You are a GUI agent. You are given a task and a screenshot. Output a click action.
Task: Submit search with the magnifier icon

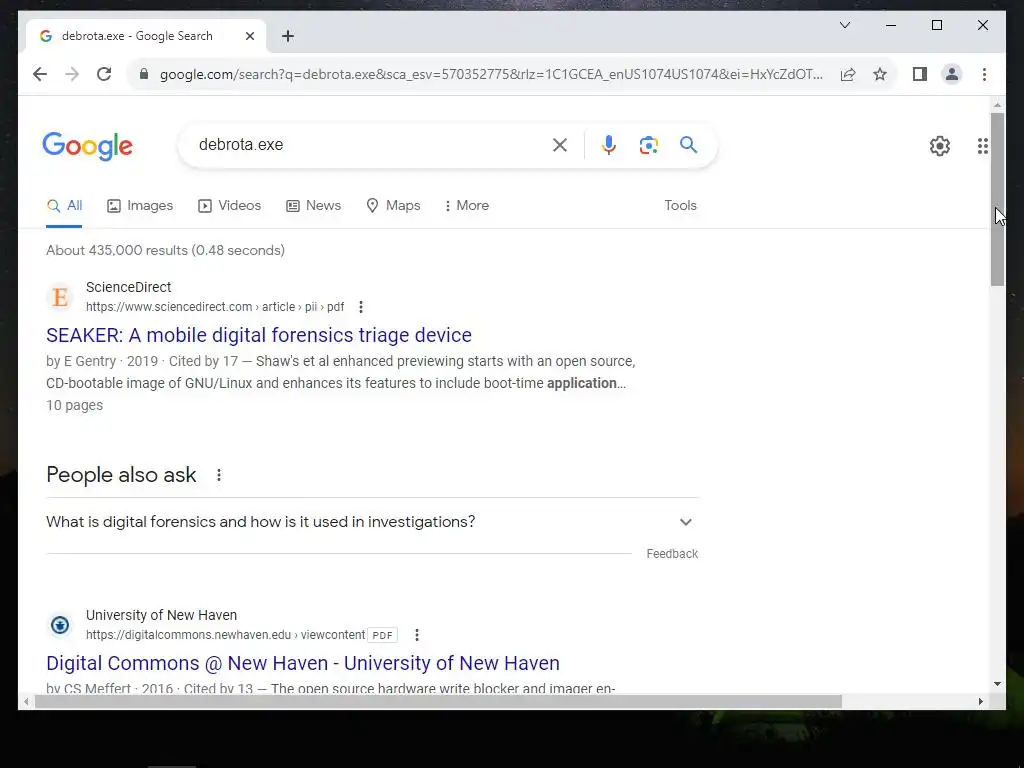click(x=688, y=145)
